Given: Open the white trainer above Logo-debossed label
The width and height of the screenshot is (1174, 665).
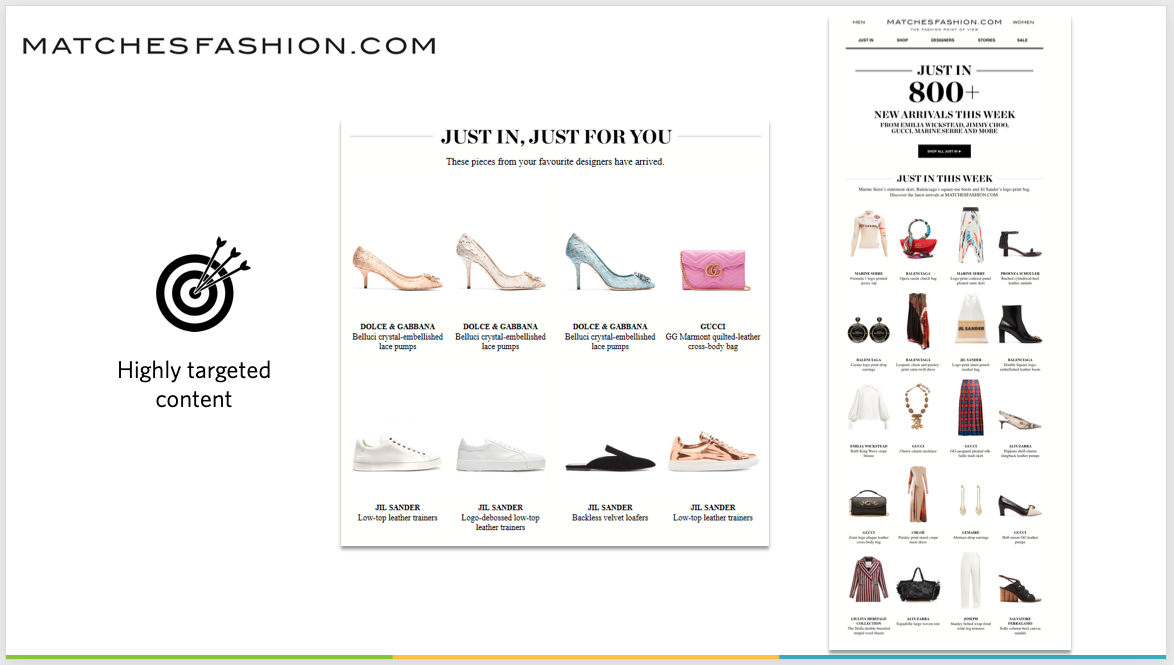Looking at the screenshot, I should click(x=500, y=455).
